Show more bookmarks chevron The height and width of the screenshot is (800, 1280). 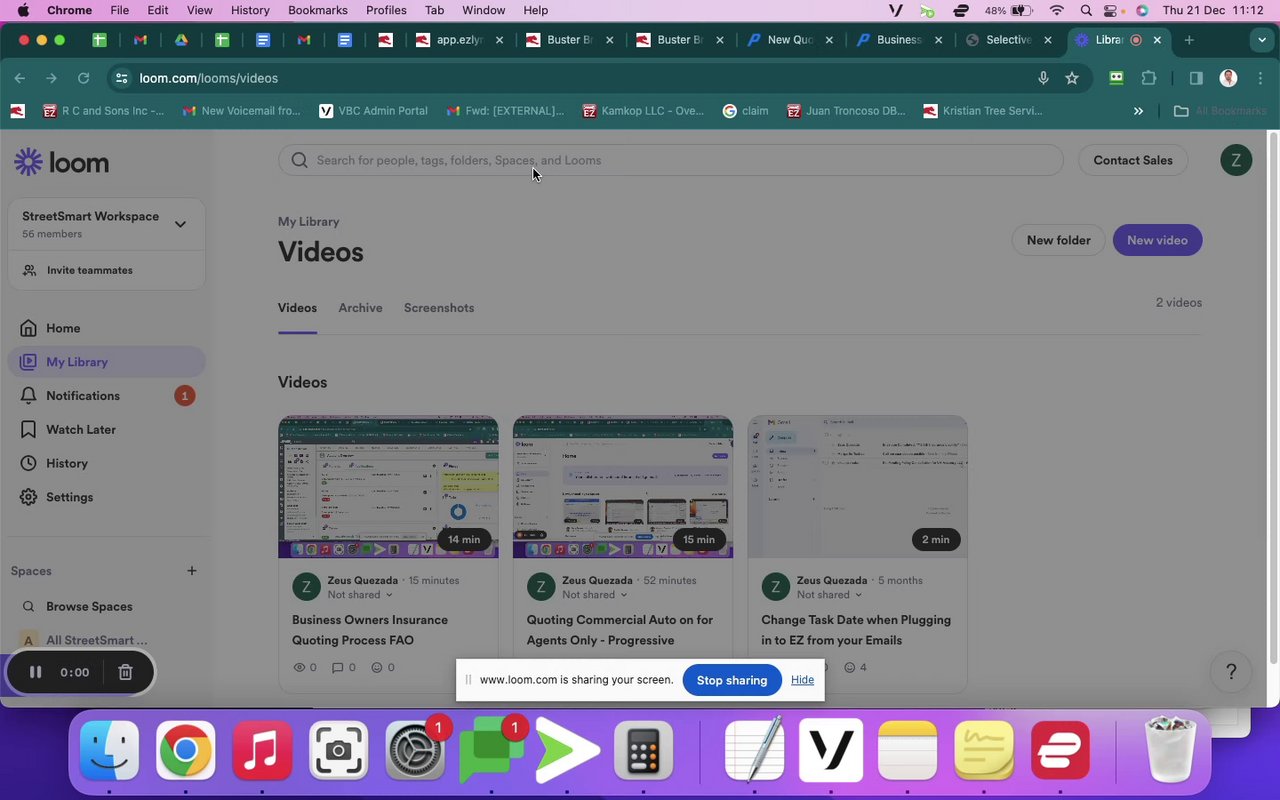(x=1138, y=111)
